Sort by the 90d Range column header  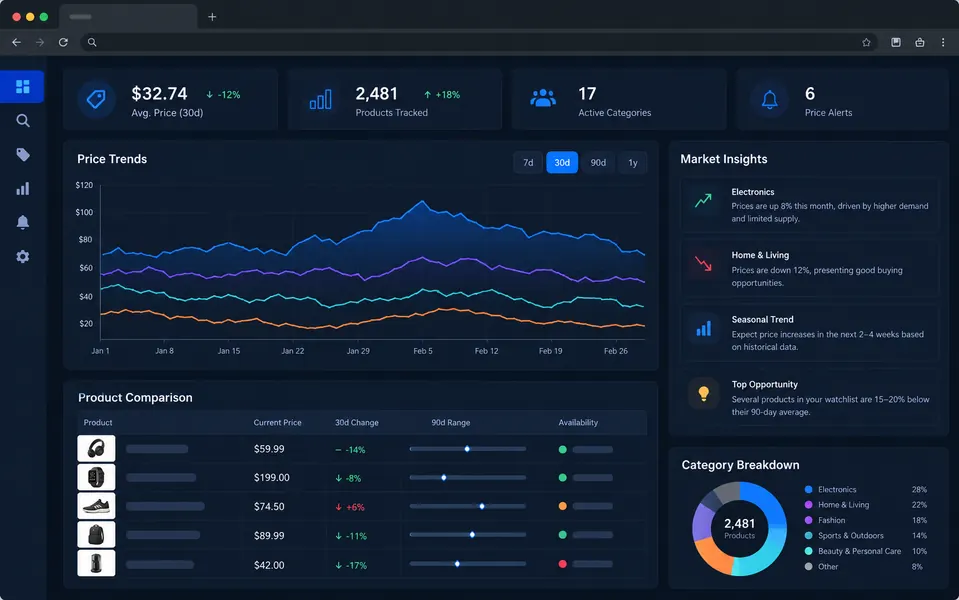451,423
